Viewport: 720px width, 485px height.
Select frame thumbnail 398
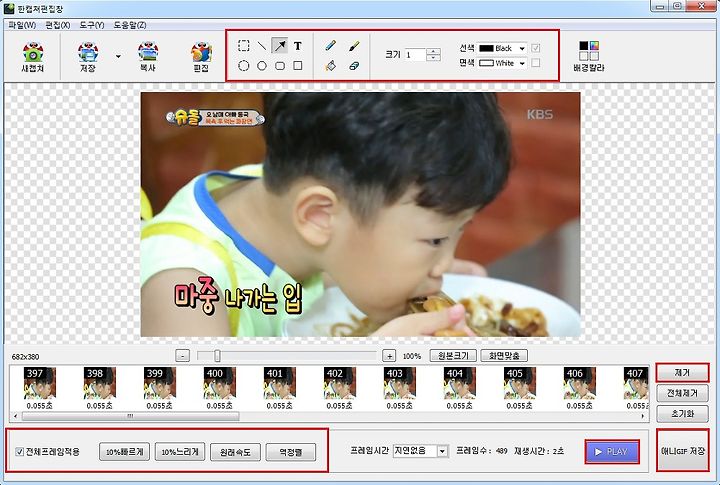(x=100, y=383)
